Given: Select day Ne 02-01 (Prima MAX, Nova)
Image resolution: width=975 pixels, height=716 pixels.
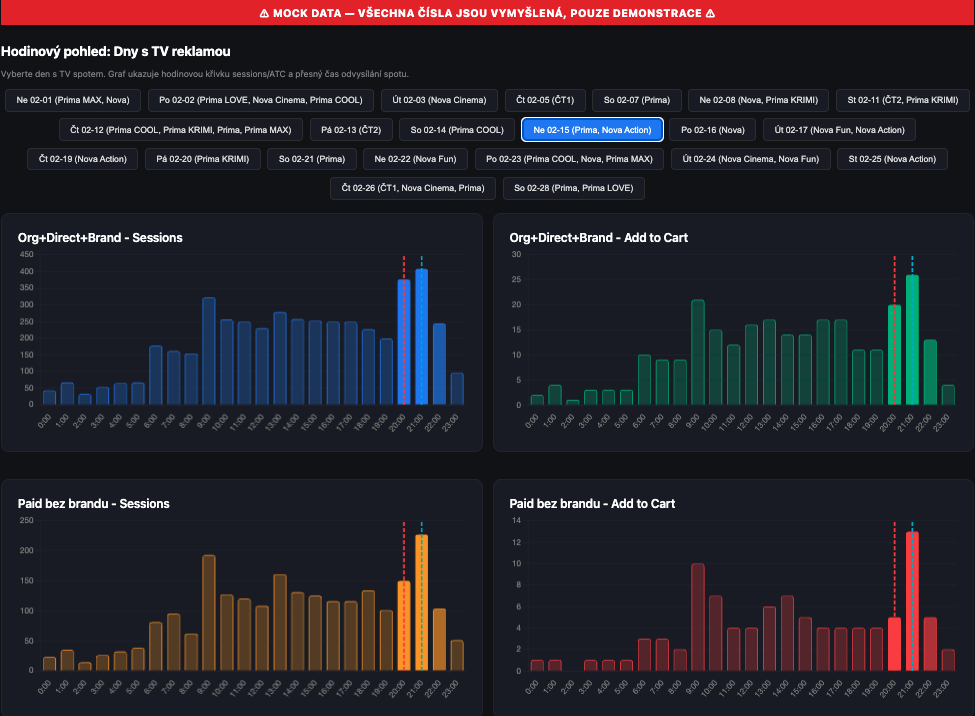Looking at the screenshot, I should point(72,100).
